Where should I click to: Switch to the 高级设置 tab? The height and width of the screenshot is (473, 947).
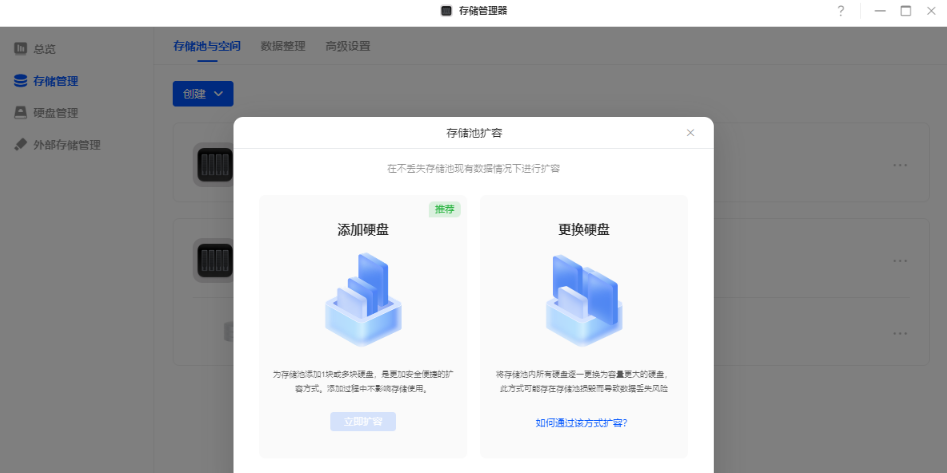348,46
